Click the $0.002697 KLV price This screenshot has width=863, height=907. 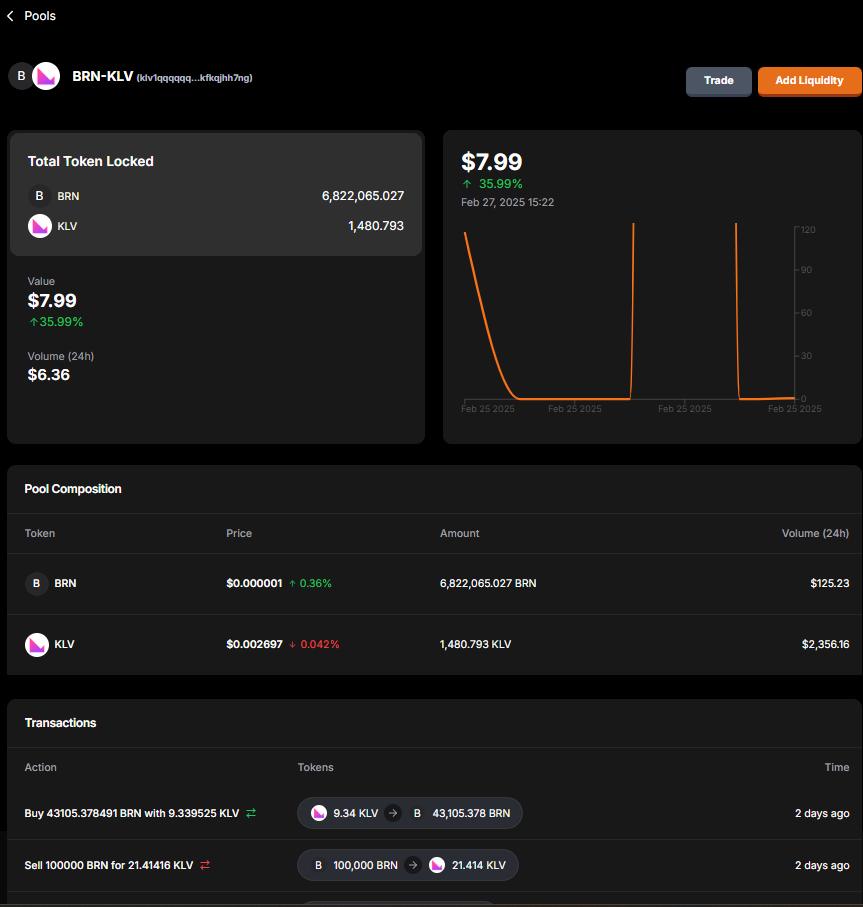coord(254,644)
